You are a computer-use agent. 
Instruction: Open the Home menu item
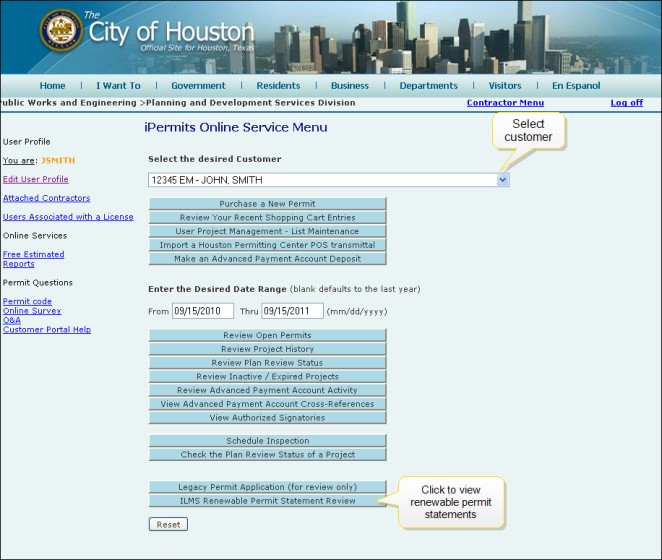click(52, 86)
